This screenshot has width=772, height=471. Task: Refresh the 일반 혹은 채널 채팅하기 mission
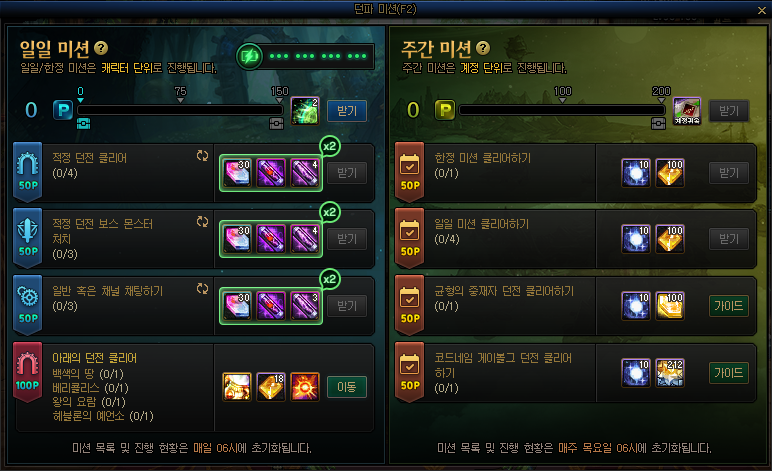[202, 288]
